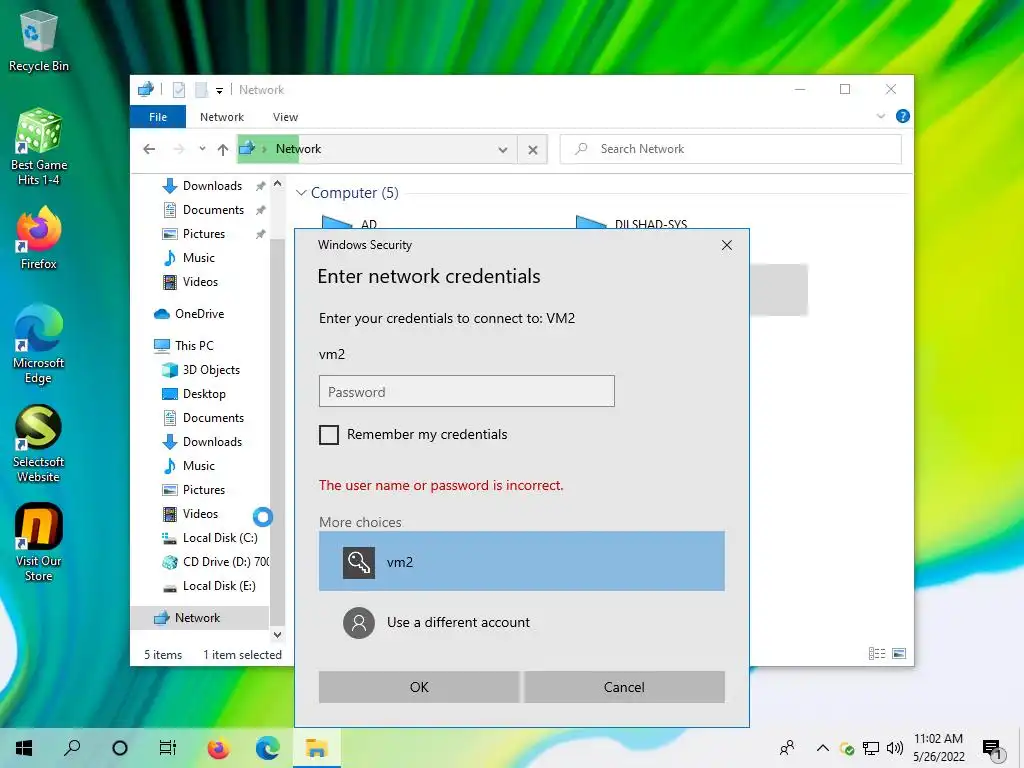Launch Firefox from the desktop shortcut
The image size is (1024, 768).
coord(39,238)
